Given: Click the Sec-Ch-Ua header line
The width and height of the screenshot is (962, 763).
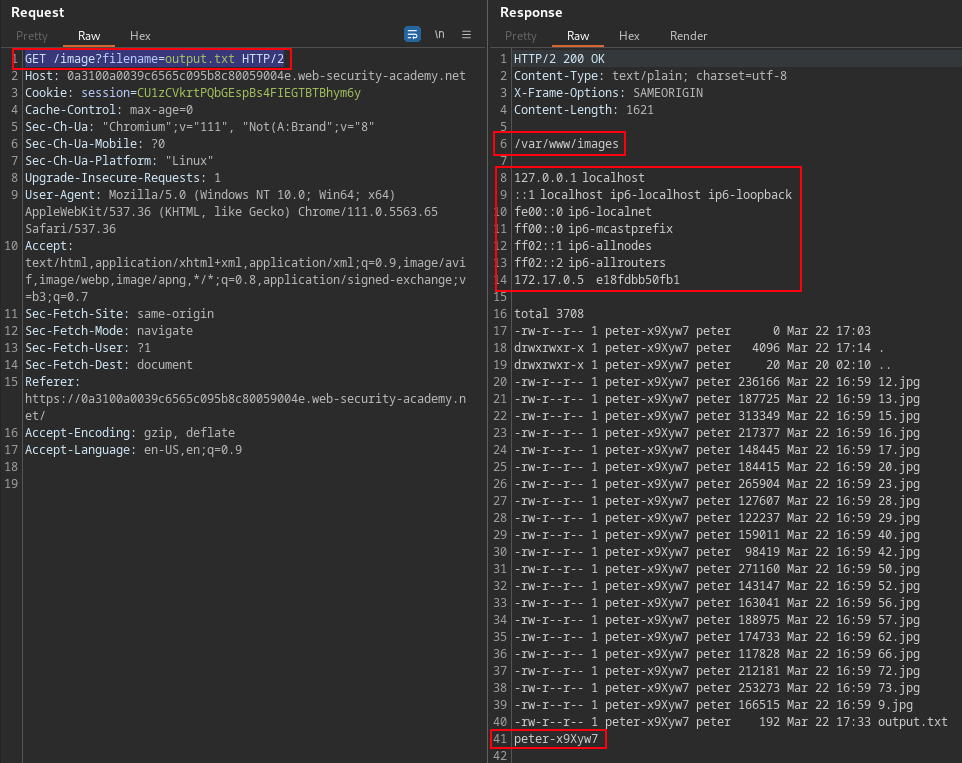Looking at the screenshot, I should [199, 127].
